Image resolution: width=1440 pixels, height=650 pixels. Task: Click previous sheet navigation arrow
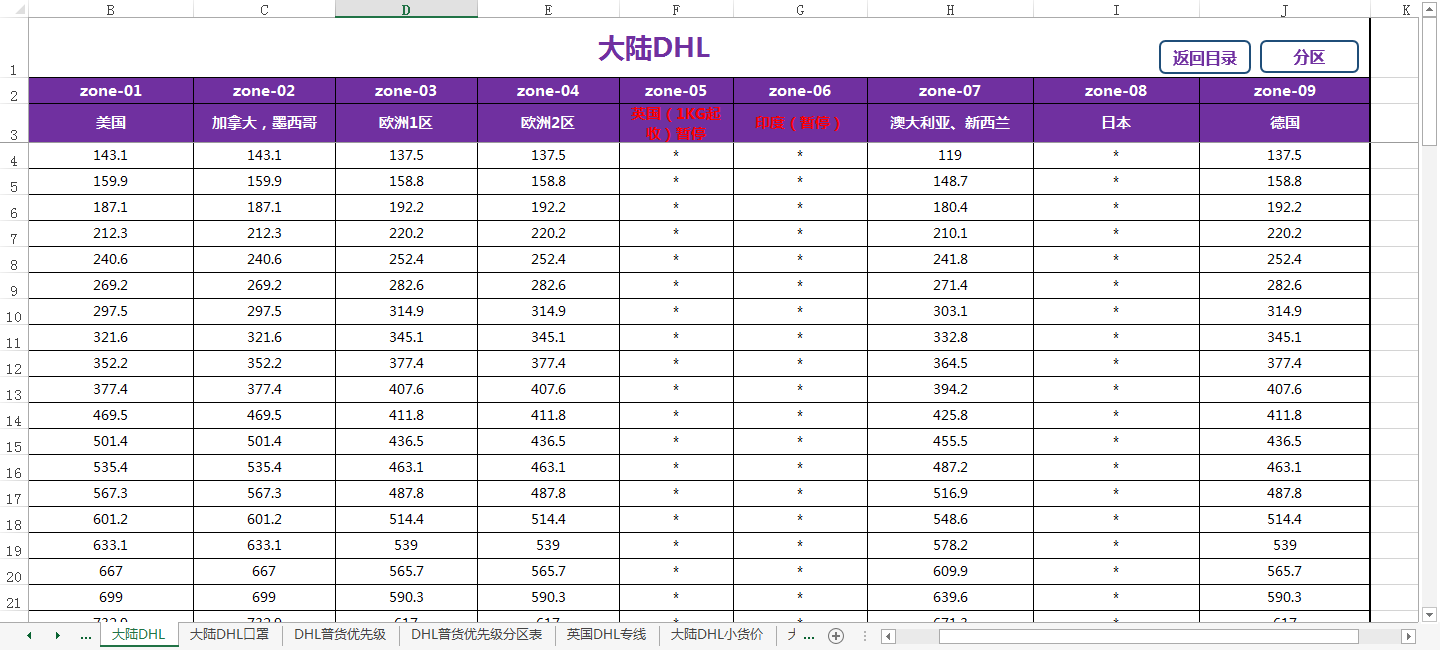coord(29,636)
